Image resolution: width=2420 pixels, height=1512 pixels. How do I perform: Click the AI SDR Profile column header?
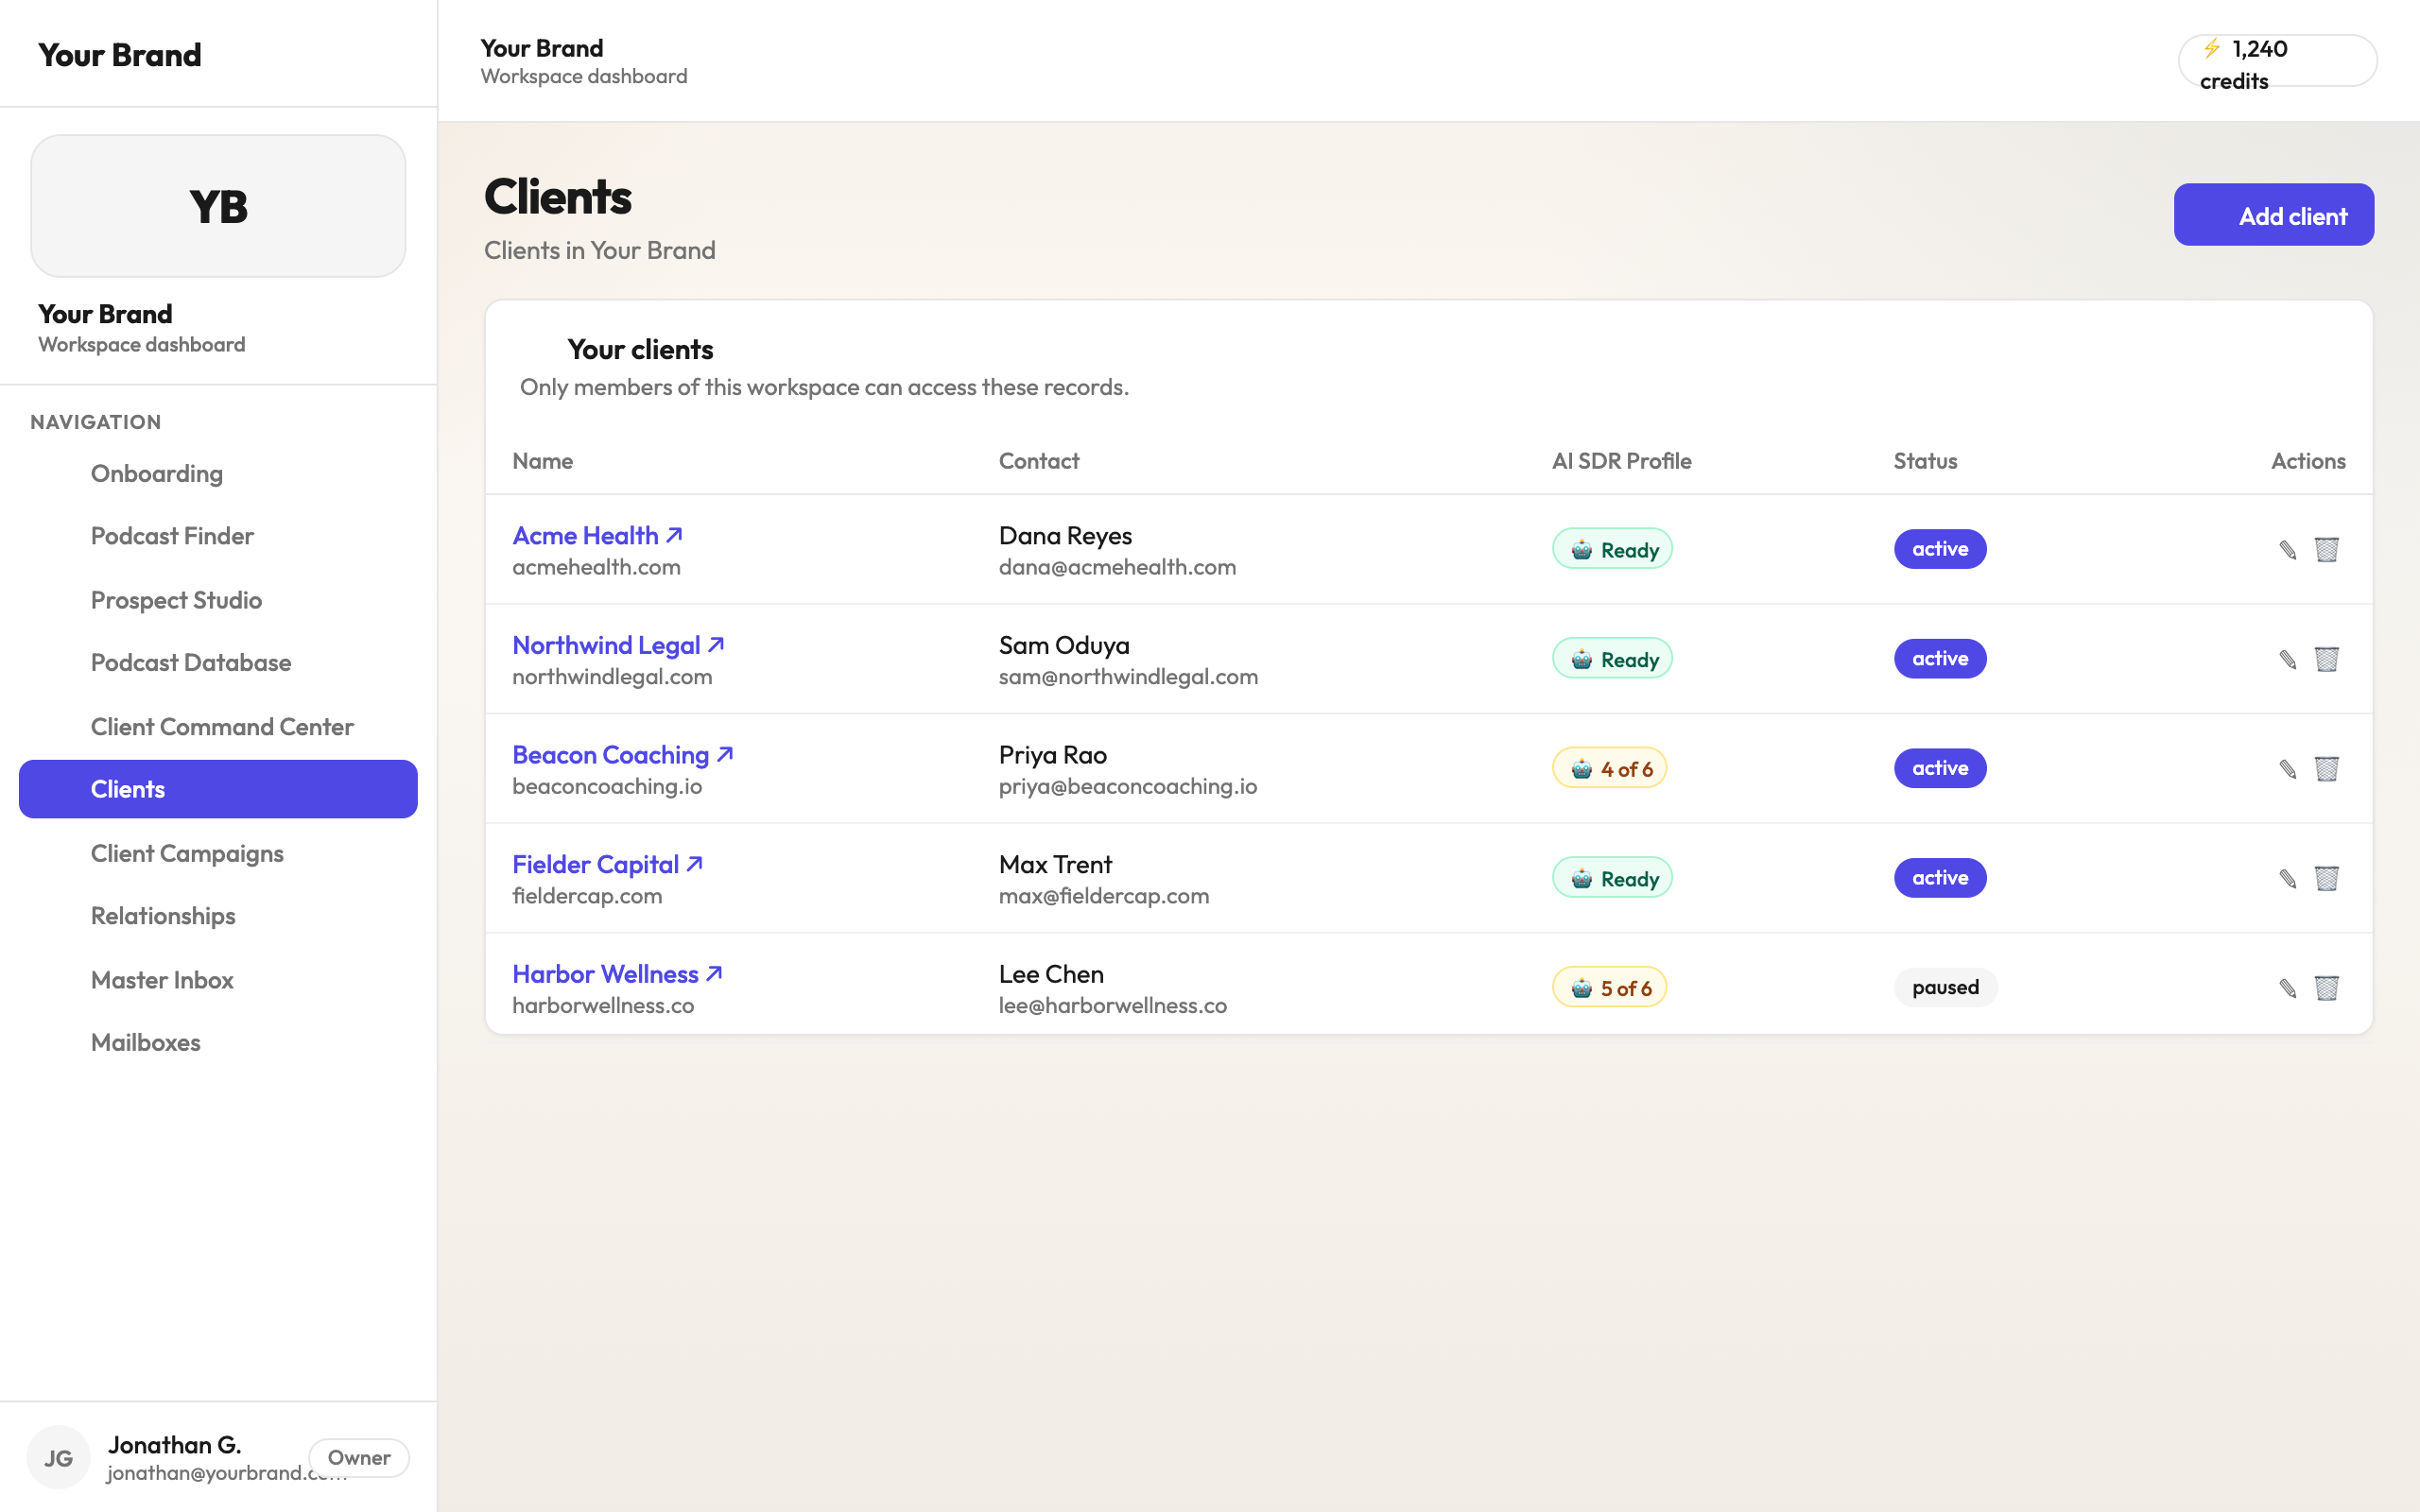click(1621, 461)
